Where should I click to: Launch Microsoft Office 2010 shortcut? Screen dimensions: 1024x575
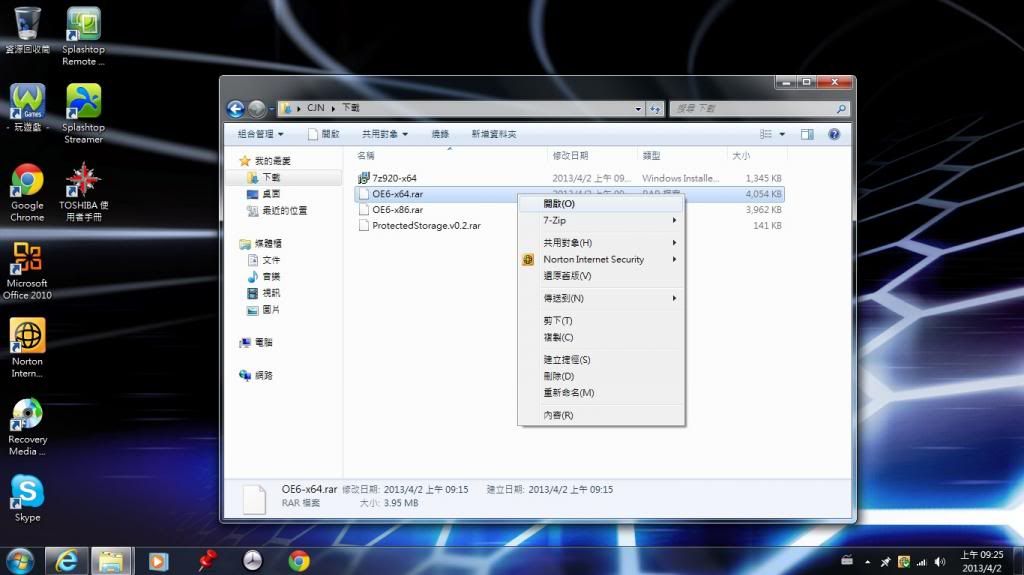[x=27, y=271]
